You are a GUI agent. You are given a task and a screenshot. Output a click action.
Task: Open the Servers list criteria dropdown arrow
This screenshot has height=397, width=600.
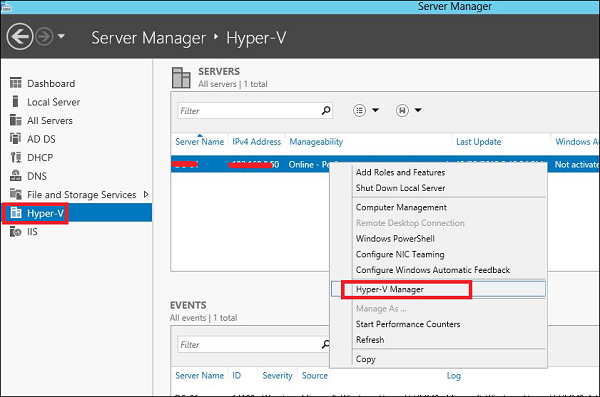pos(376,110)
